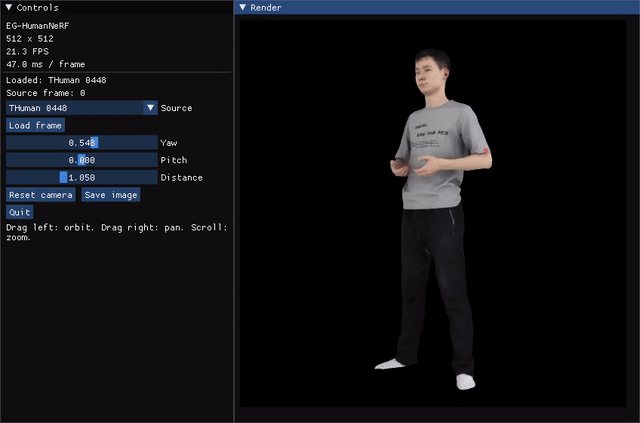640x423 pixels.
Task: Click the rendered human figure viewport
Action: coord(433,214)
